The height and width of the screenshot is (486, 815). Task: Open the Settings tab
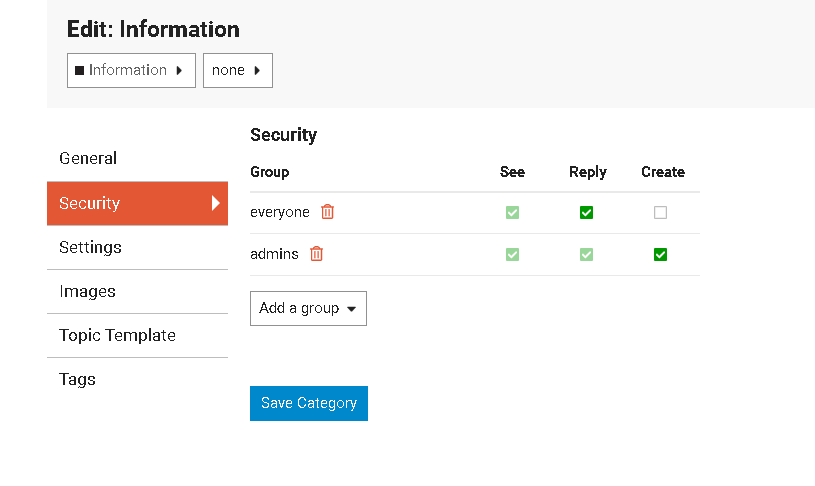(137, 247)
